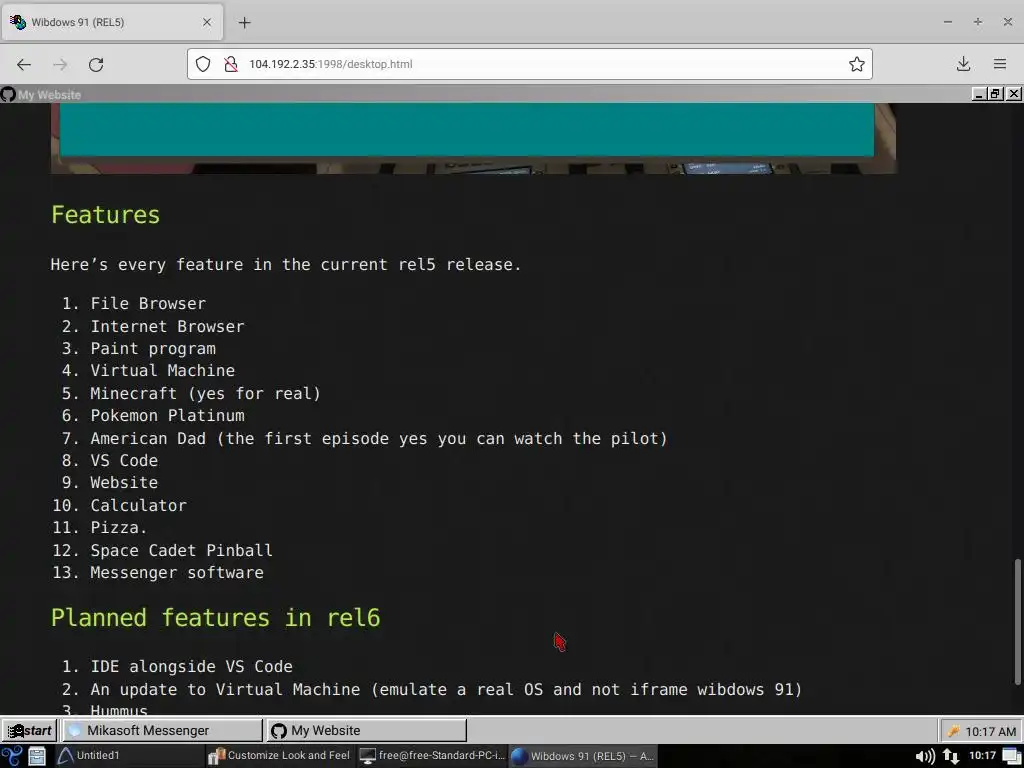The image size is (1024, 768).
Task: Click the favicon on the Wibdows 91 tab
Action: coord(18,22)
